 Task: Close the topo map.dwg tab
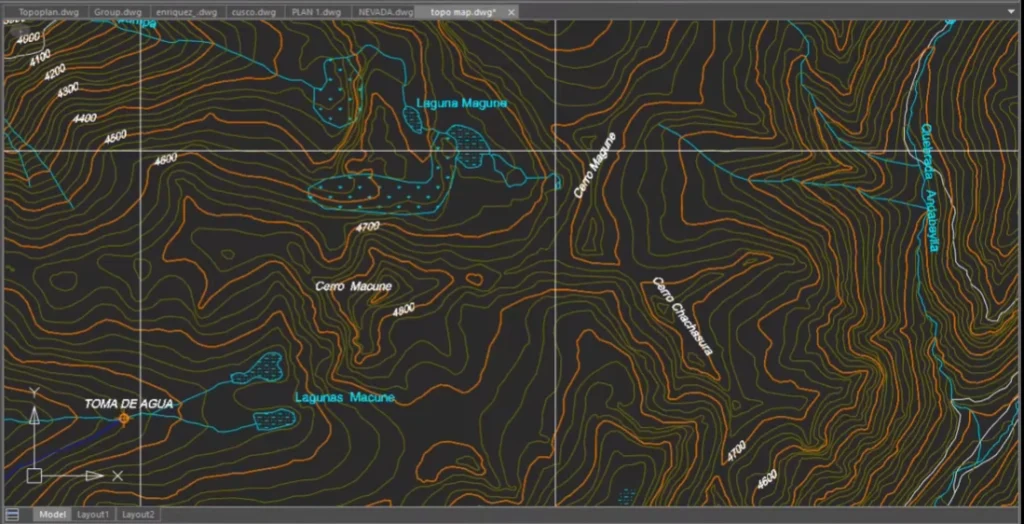[x=511, y=12]
